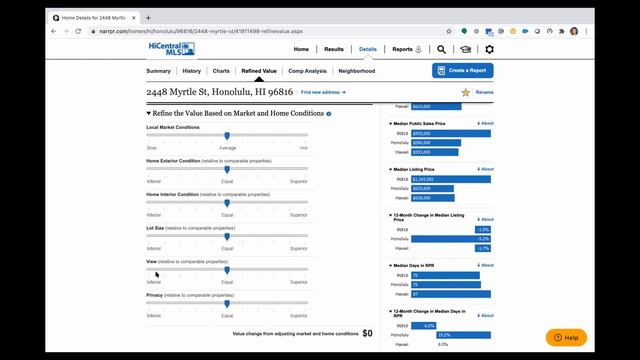The width and height of the screenshot is (640, 360).
Task: Open the Details menu item
Action: [x=368, y=49]
